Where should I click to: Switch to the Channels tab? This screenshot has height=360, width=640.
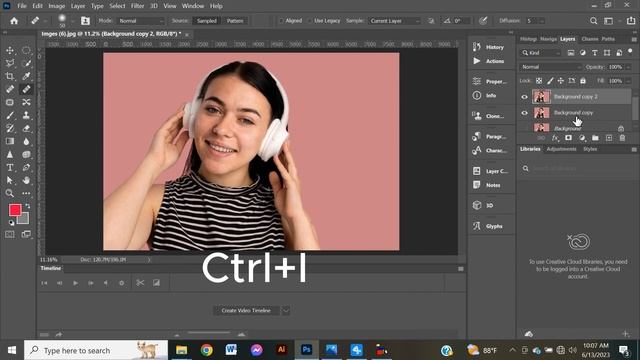[x=590, y=39]
